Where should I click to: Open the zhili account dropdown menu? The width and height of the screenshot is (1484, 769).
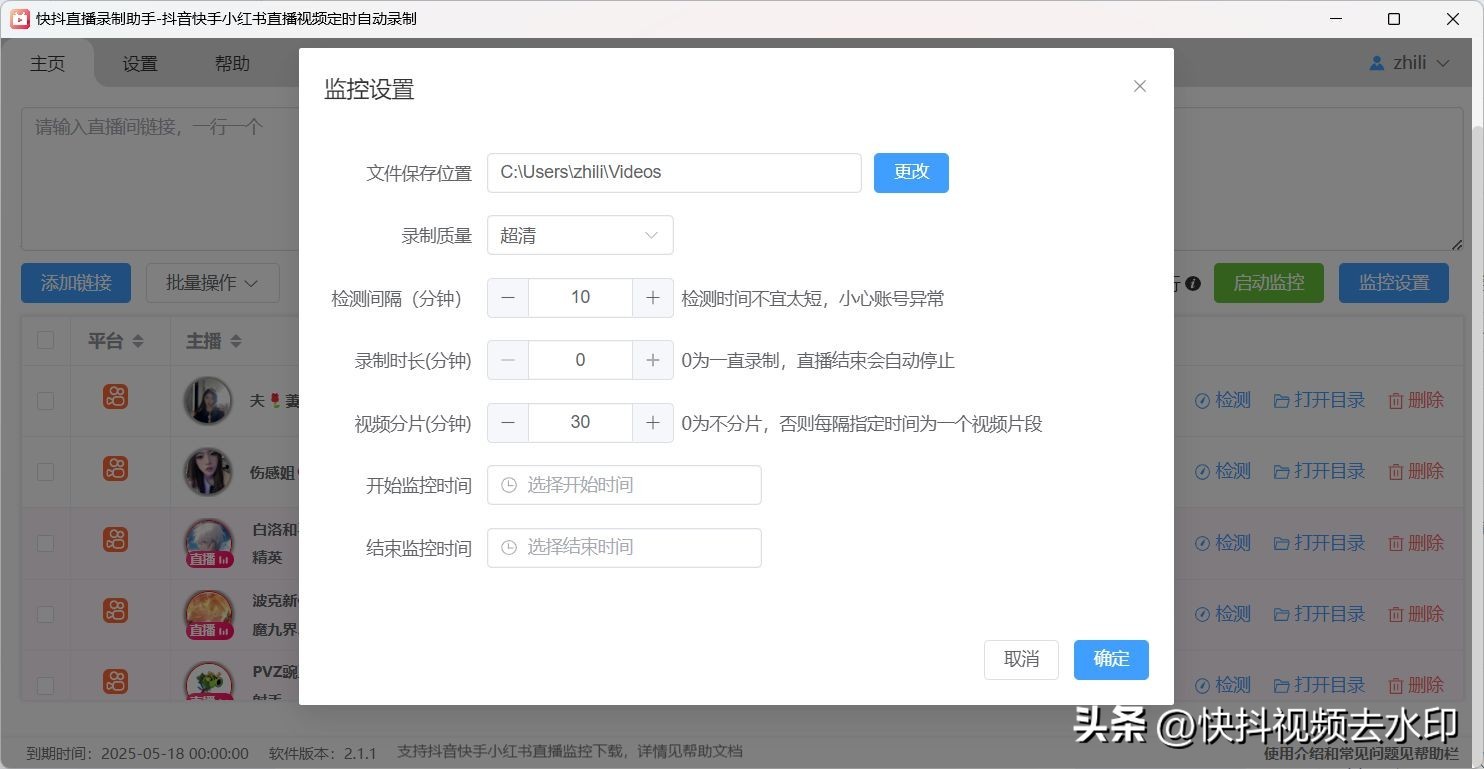pos(1410,63)
